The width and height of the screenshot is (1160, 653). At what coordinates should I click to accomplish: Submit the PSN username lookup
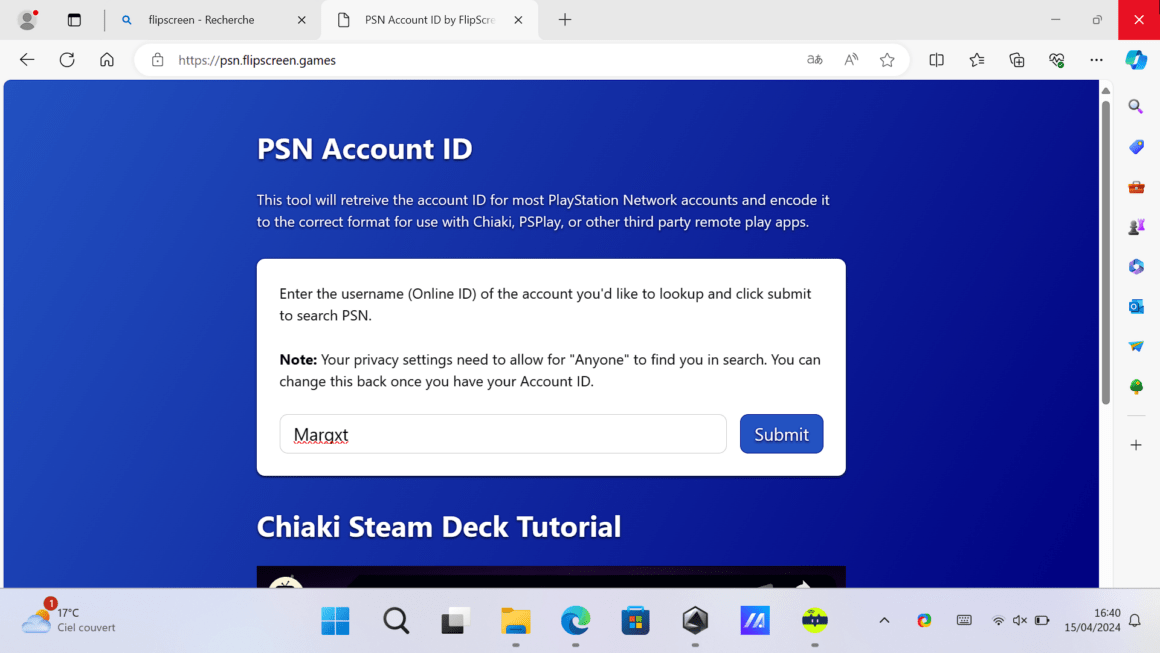pyautogui.click(x=781, y=434)
